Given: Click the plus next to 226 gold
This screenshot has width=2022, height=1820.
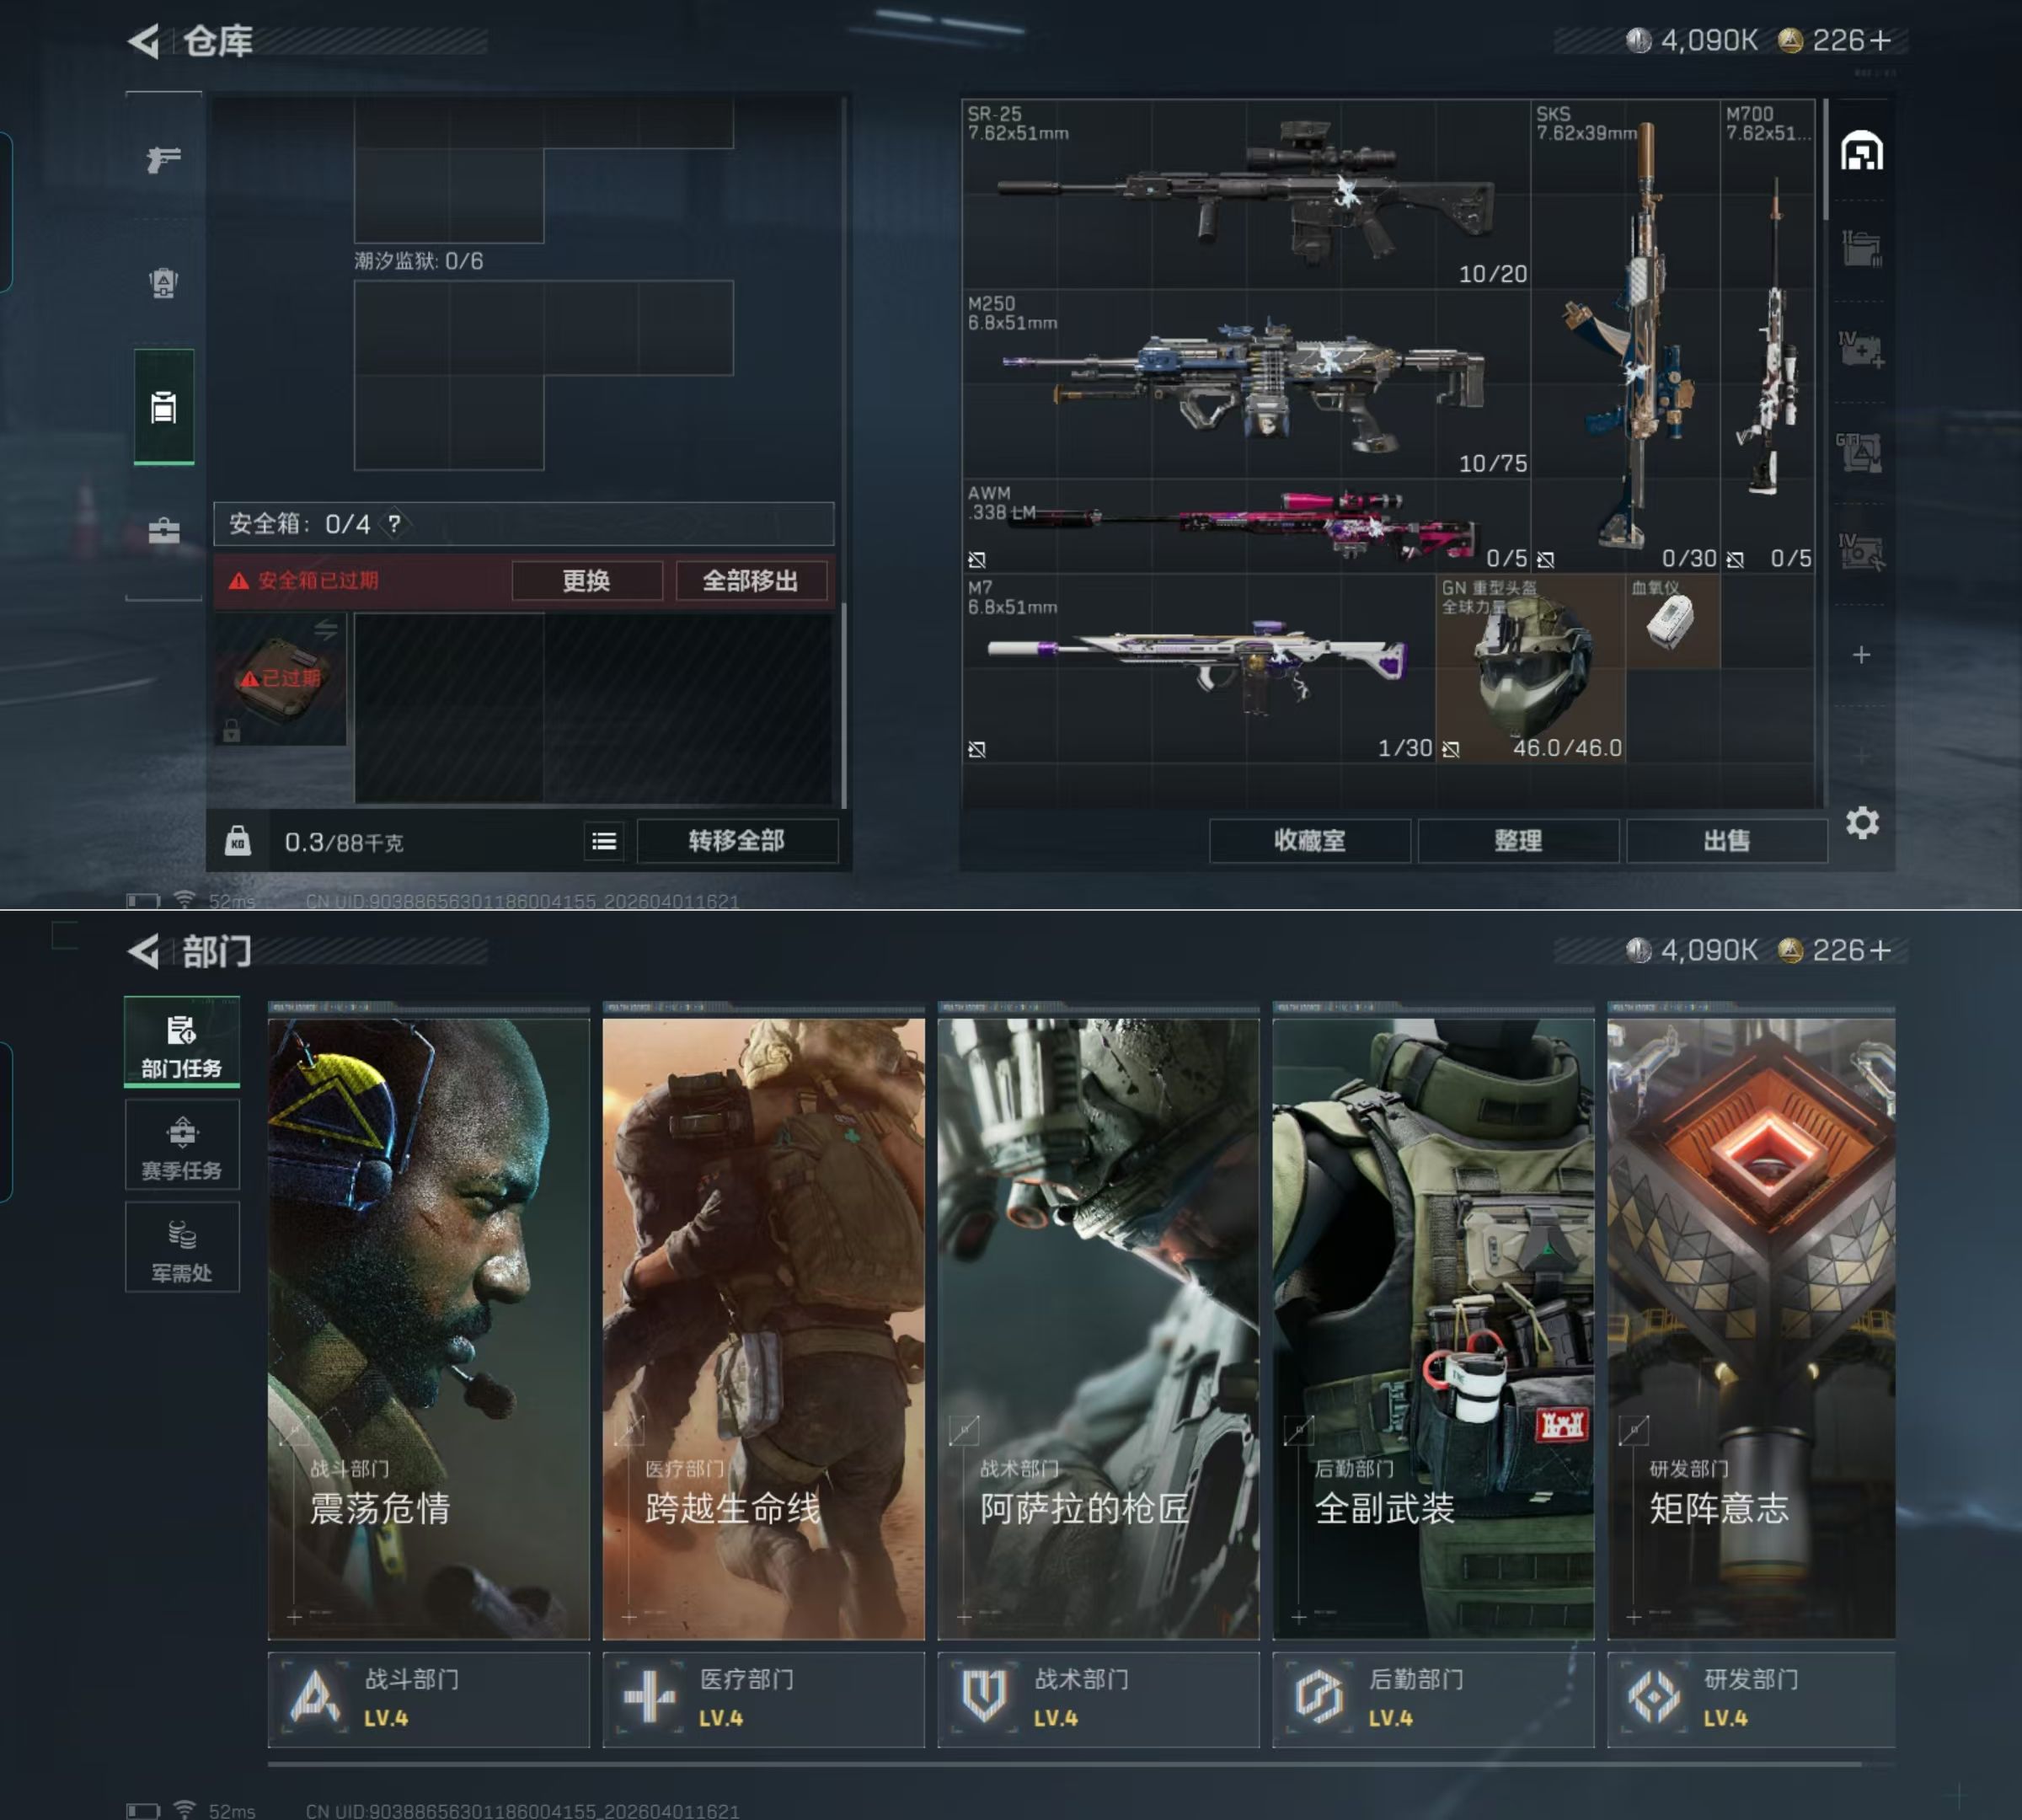Looking at the screenshot, I should 1880,40.
